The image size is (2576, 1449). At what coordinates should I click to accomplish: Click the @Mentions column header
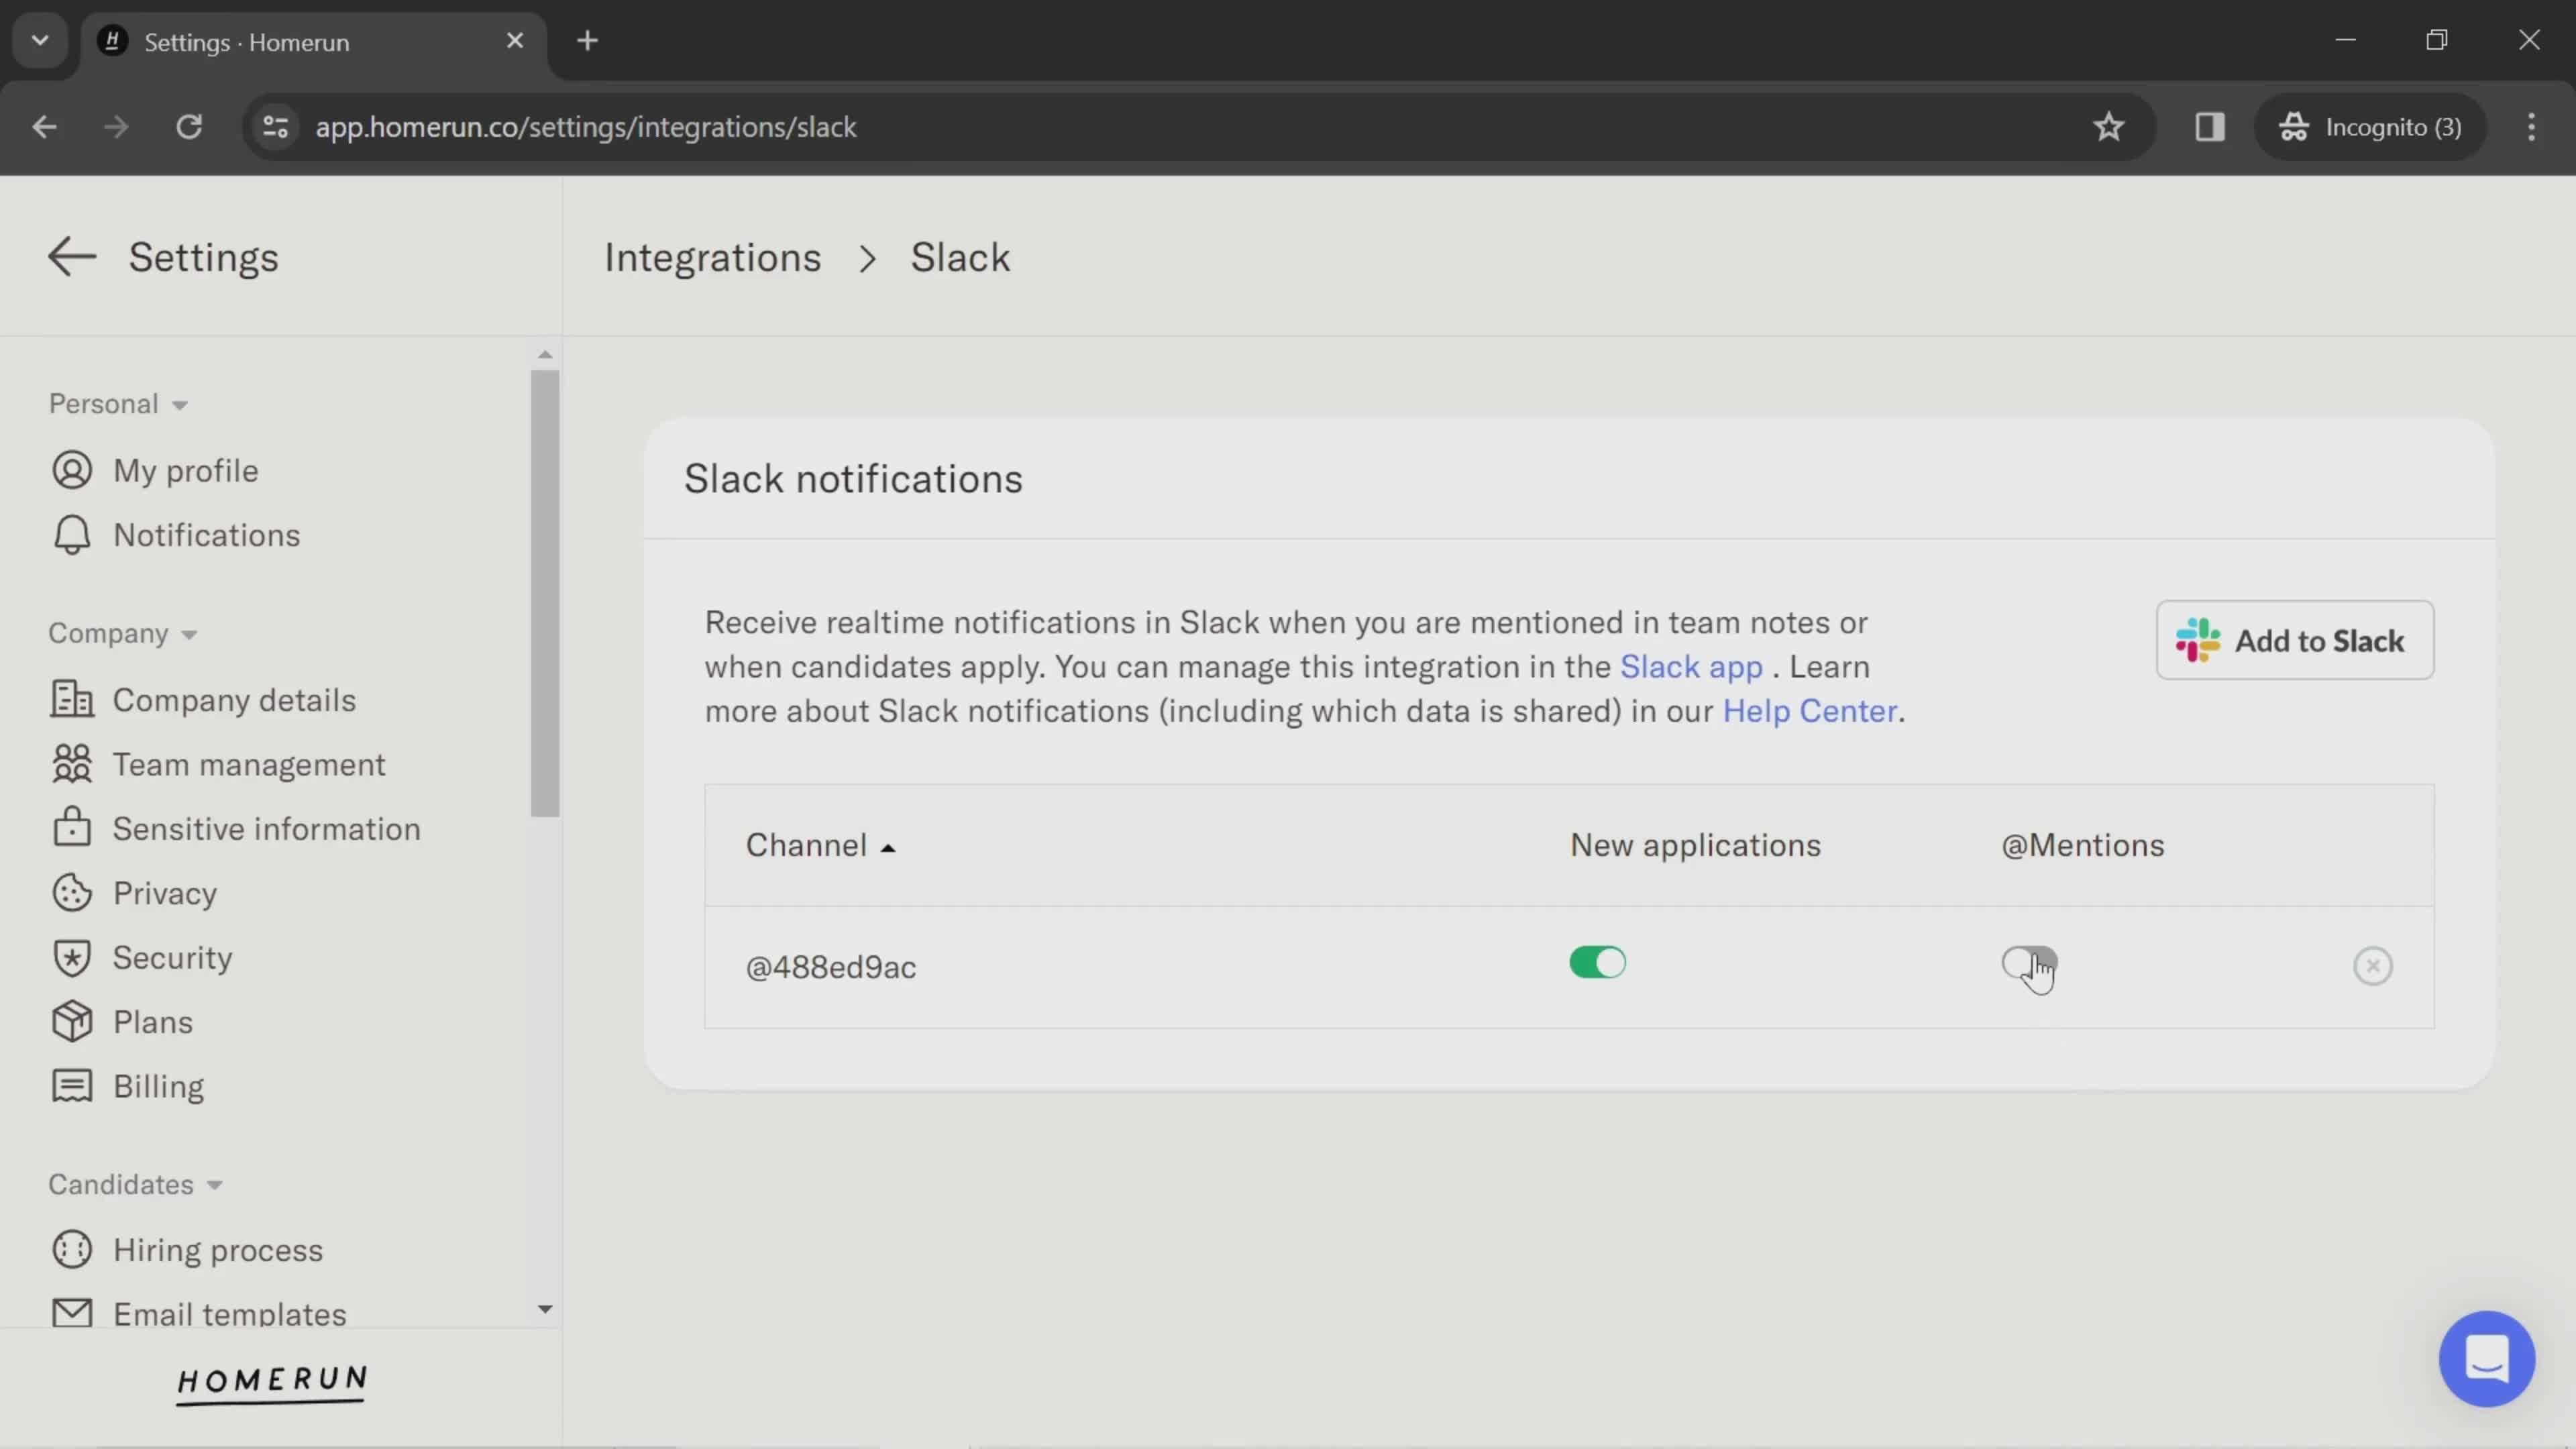[x=2082, y=846]
